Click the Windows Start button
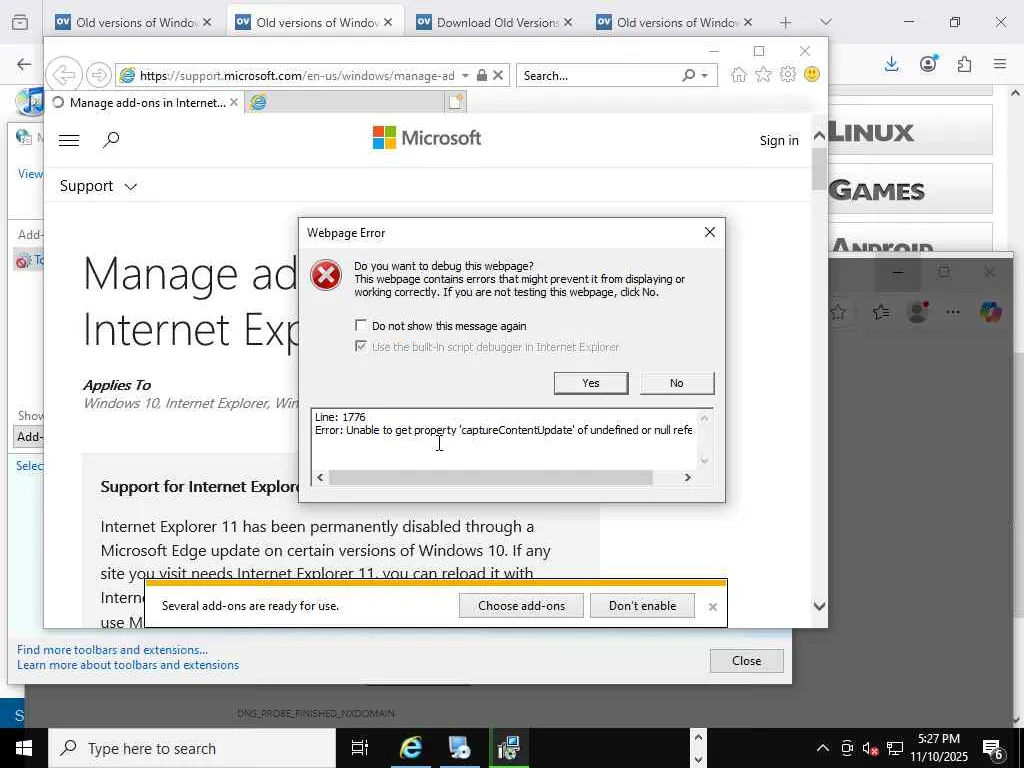Viewport: 1024px width, 768px height. pos(24,748)
